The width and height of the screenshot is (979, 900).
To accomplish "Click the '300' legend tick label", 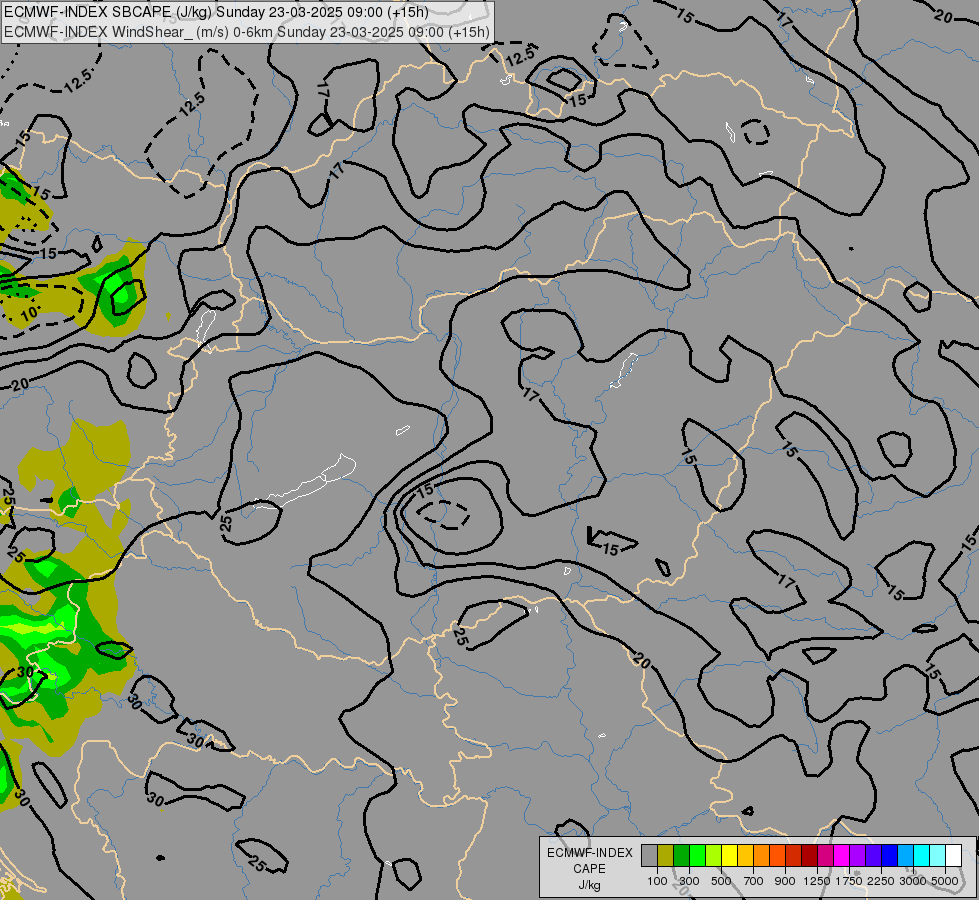I will 689,881.
